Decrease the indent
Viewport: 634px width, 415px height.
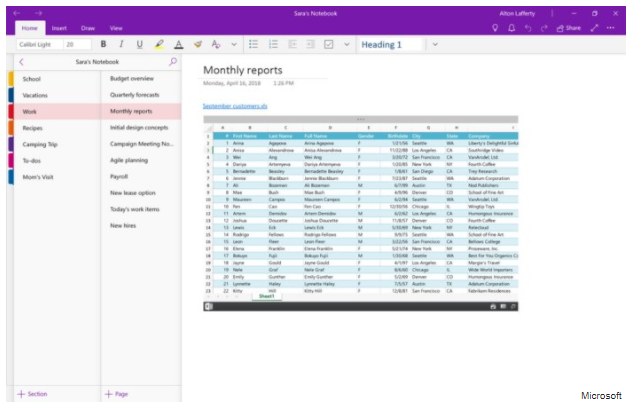pyautogui.click(x=292, y=44)
